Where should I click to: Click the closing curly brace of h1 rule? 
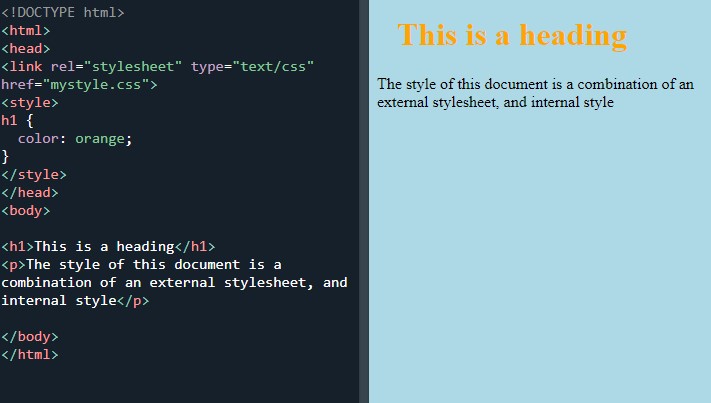coord(5,157)
